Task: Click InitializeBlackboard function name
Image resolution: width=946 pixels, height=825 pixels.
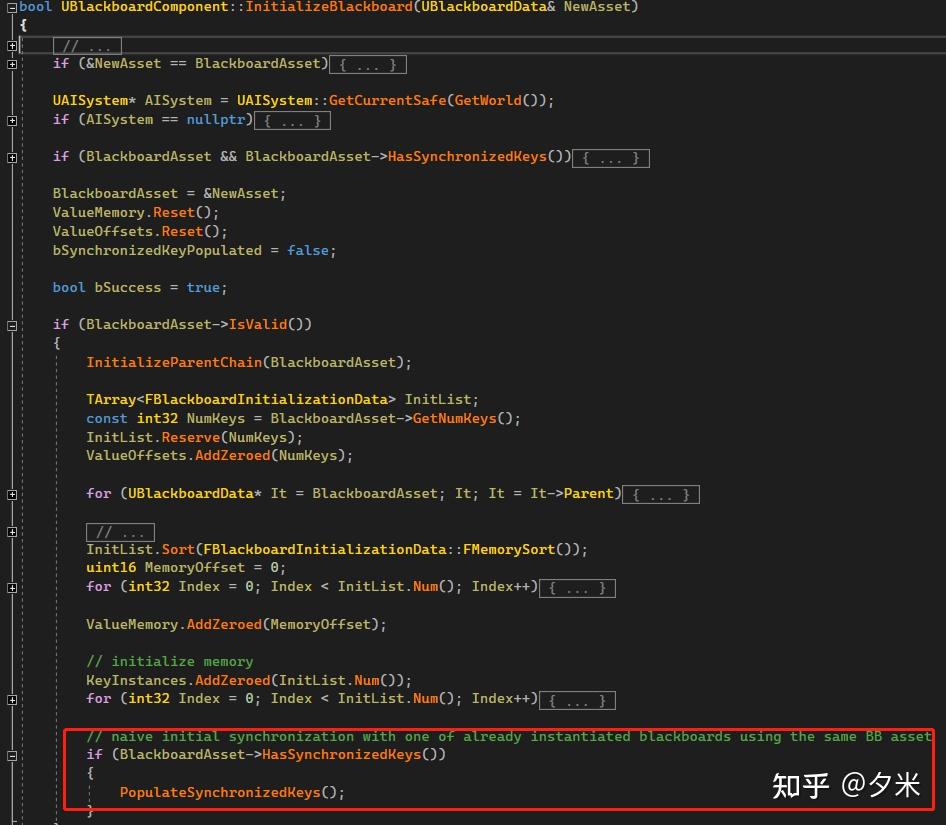Action: click(x=329, y=7)
